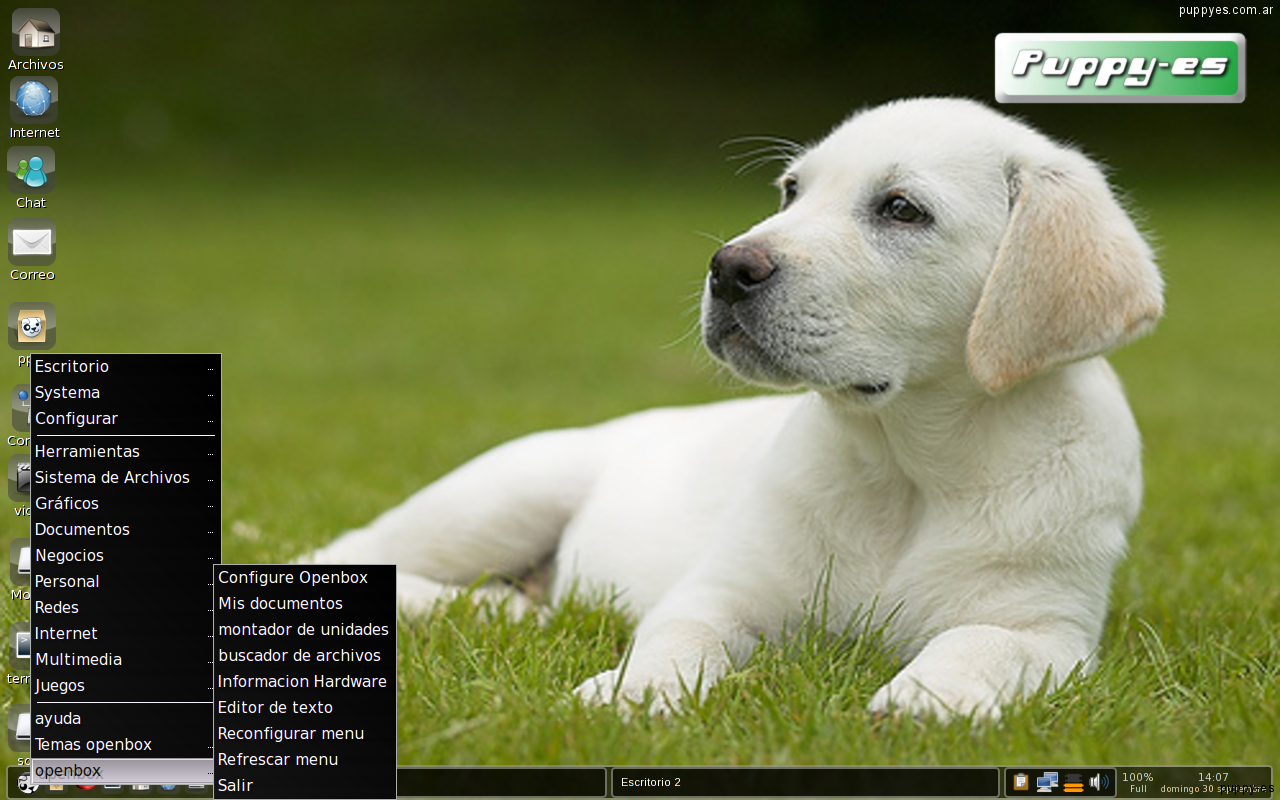Click the volume speaker tray icon
This screenshot has width=1280, height=800.
(x=1099, y=782)
